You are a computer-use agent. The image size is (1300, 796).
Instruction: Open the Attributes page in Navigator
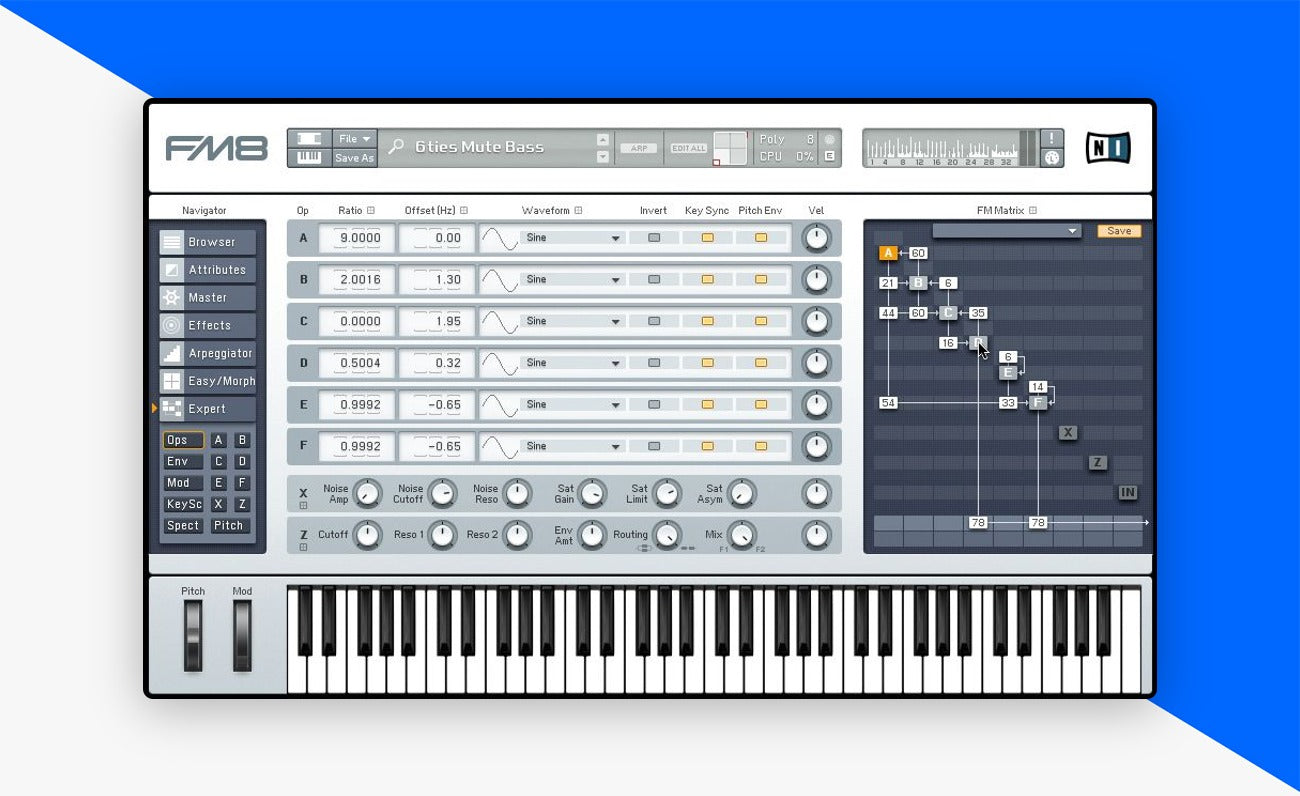coord(208,270)
